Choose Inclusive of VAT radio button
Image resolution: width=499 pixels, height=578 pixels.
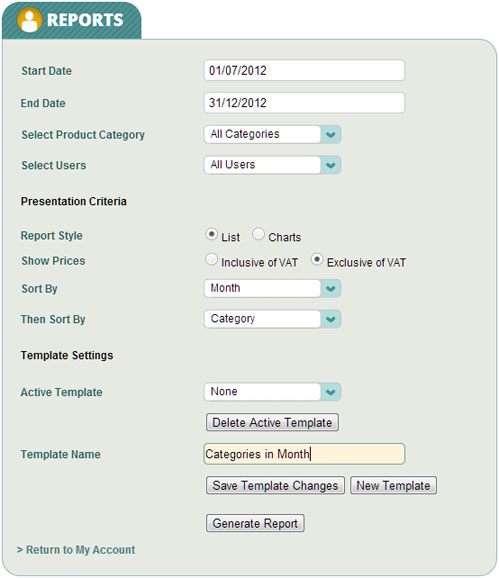211,259
